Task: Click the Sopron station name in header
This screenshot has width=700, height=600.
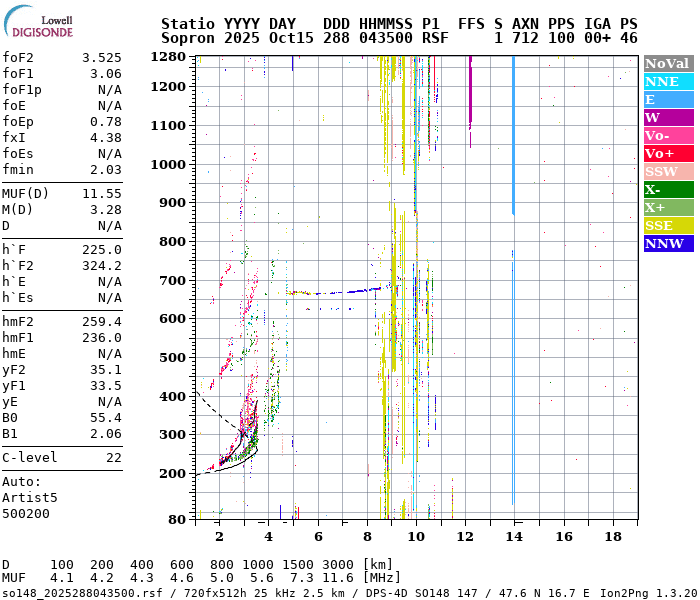Action: point(185,38)
